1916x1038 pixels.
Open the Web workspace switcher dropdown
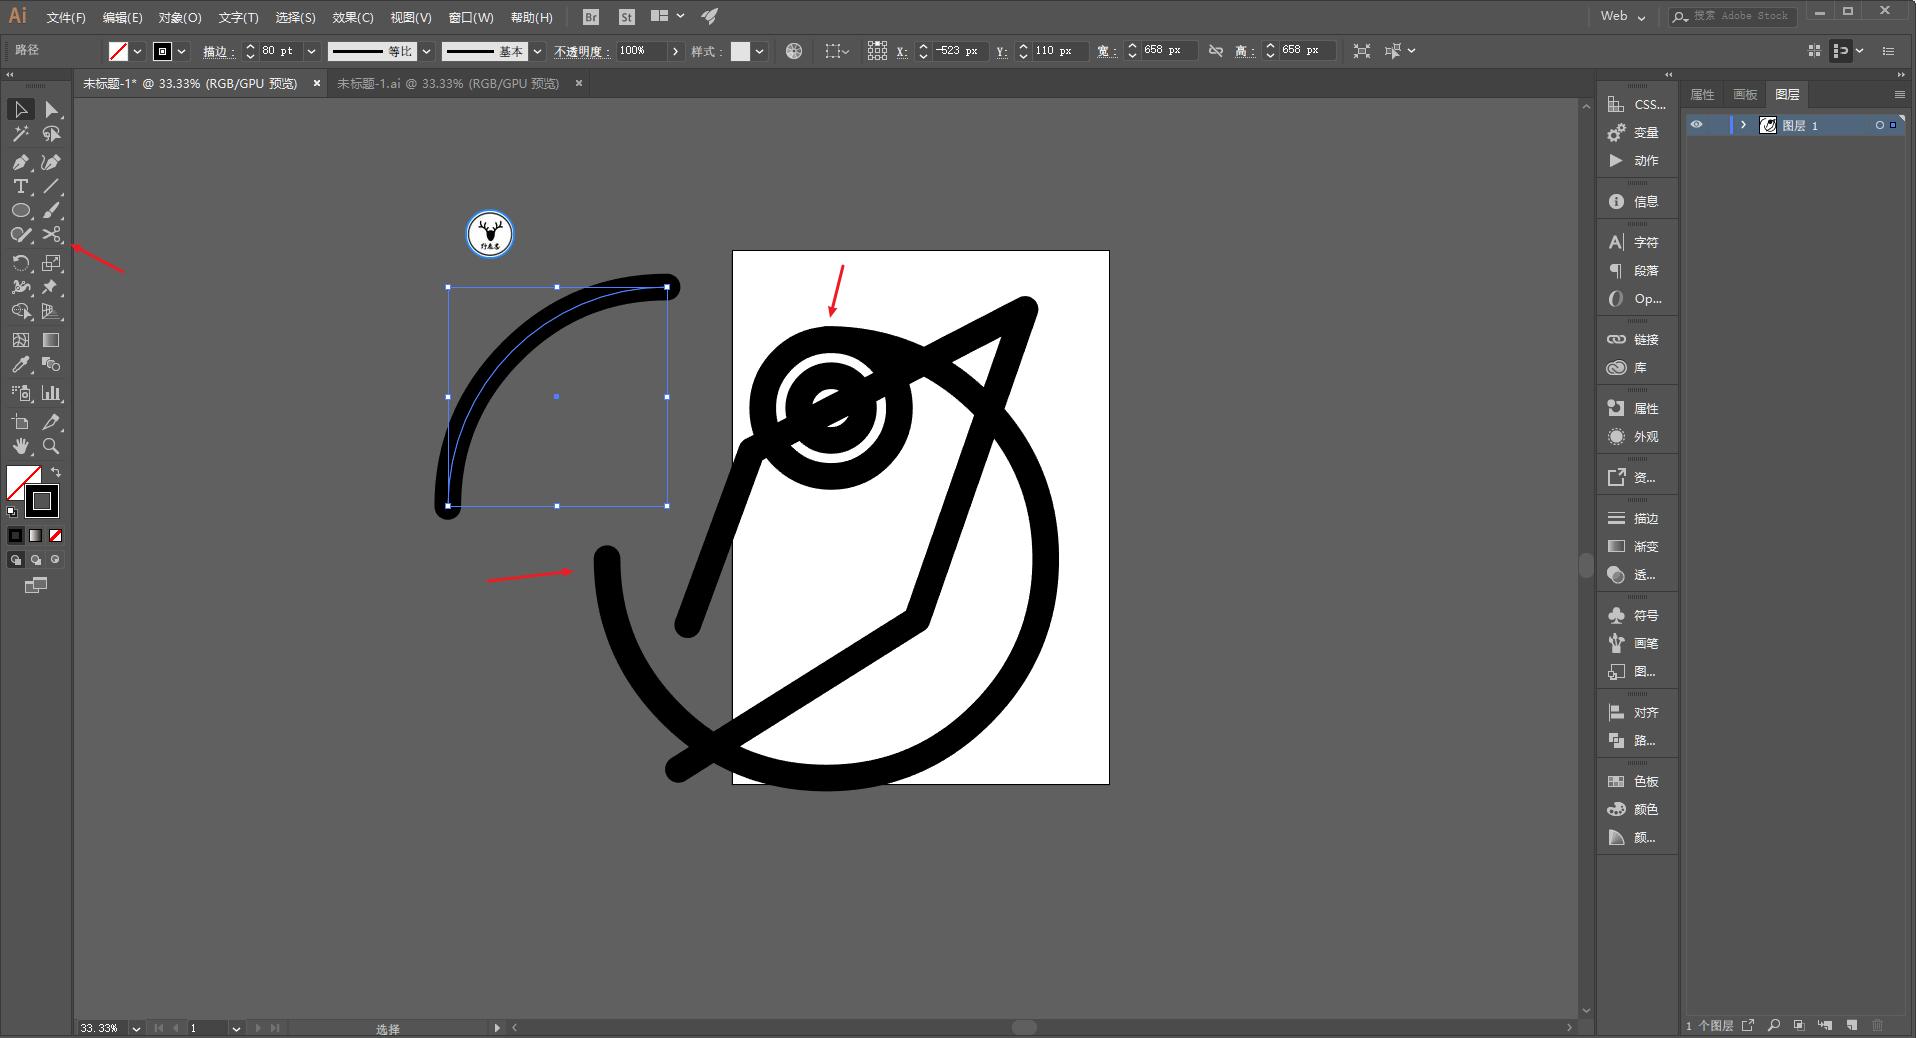[1623, 16]
